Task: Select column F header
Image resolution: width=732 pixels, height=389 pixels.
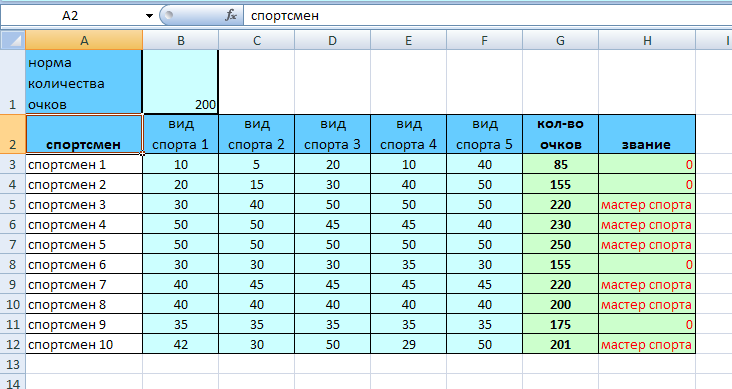Action: click(485, 40)
